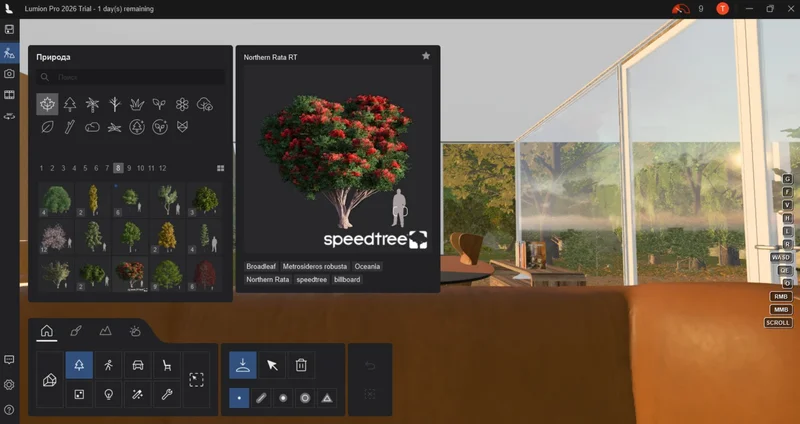This screenshot has height=424, width=800.
Task: Select the two-leaf sprout plant category
Action: pos(160,105)
